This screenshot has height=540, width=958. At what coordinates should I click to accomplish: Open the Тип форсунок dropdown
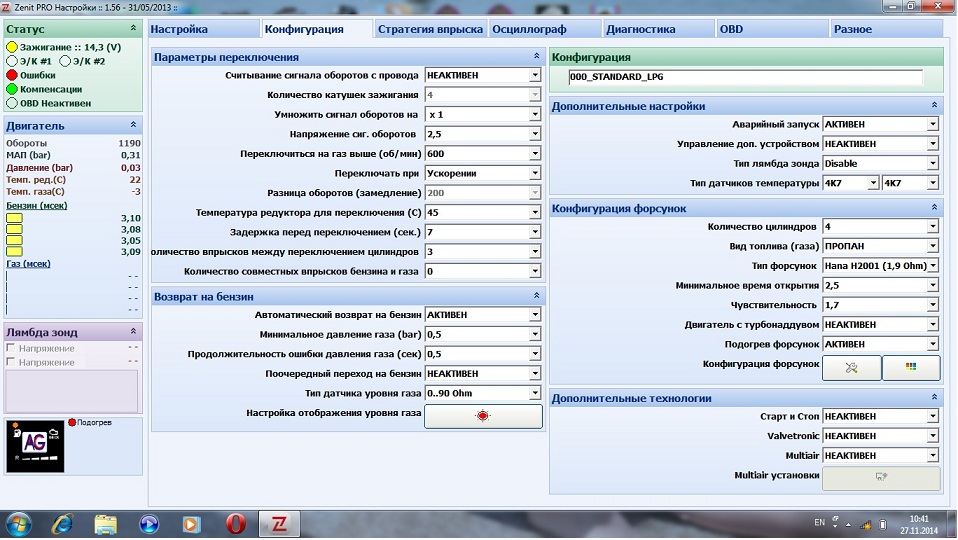(932, 266)
